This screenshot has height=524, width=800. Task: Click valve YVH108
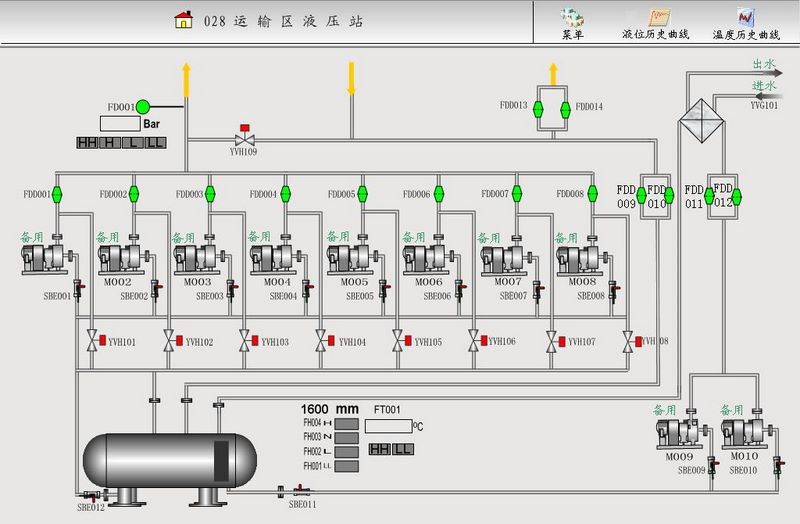click(x=632, y=342)
